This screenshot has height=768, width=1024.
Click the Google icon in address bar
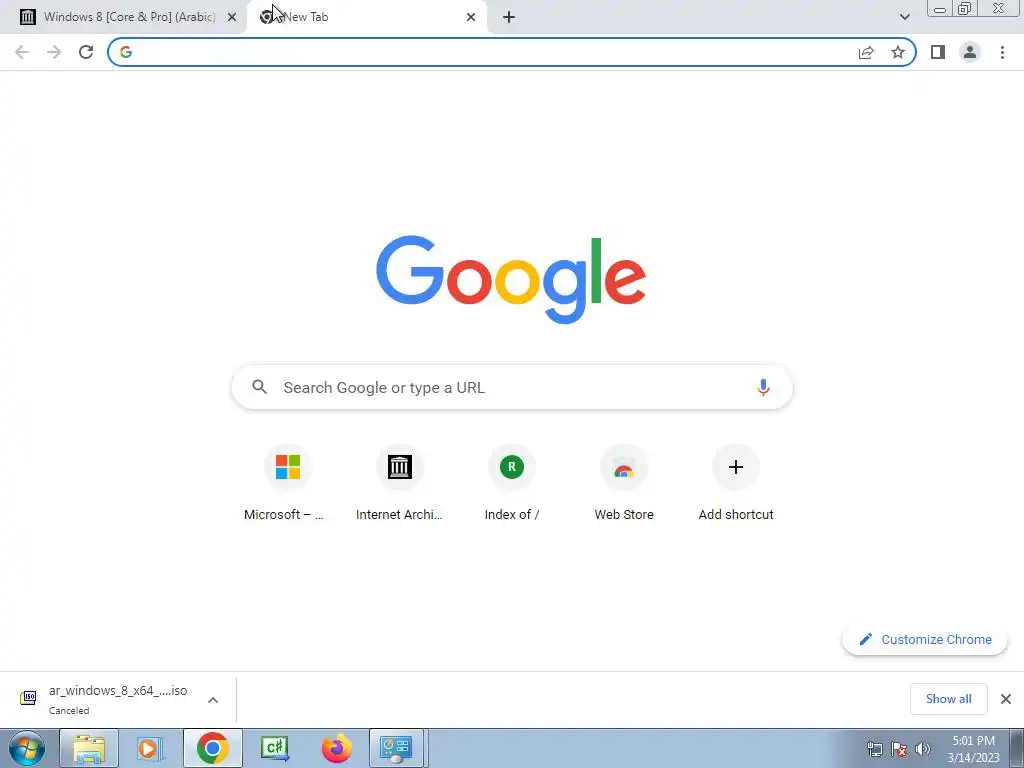point(126,52)
